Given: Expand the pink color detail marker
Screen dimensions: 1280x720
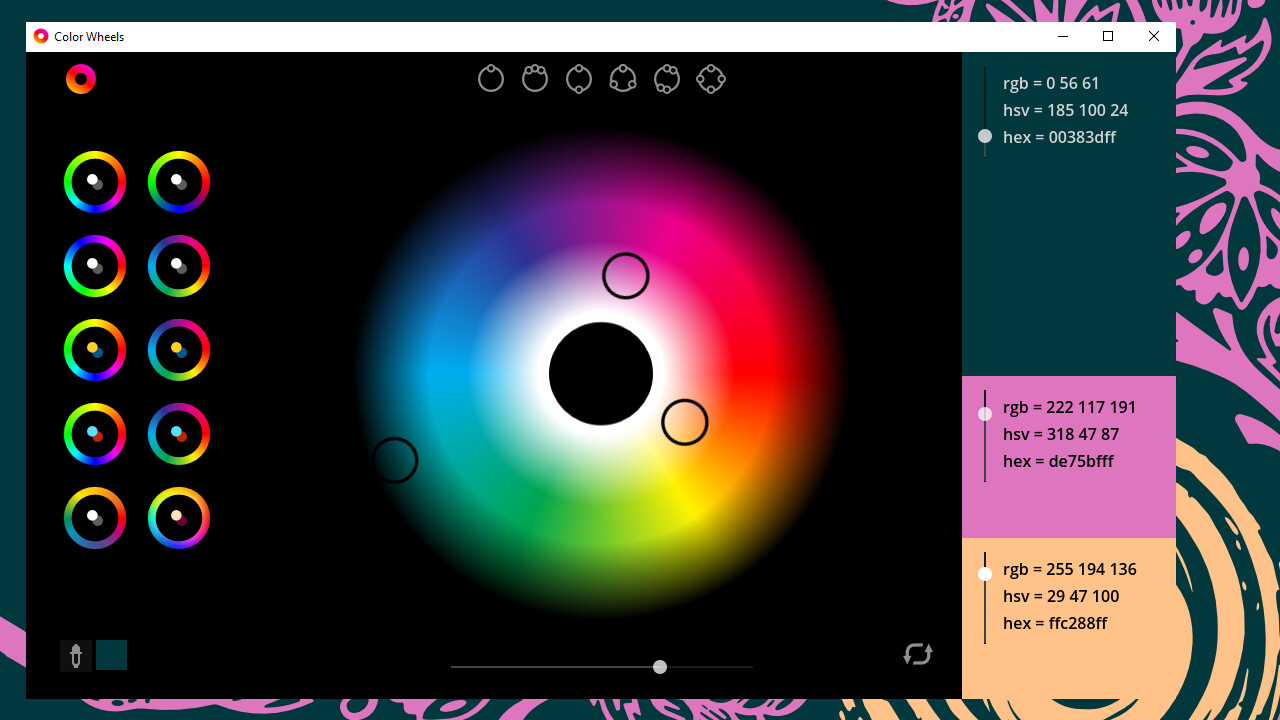Looking at the screenshot, I should [x=985, y=413].
